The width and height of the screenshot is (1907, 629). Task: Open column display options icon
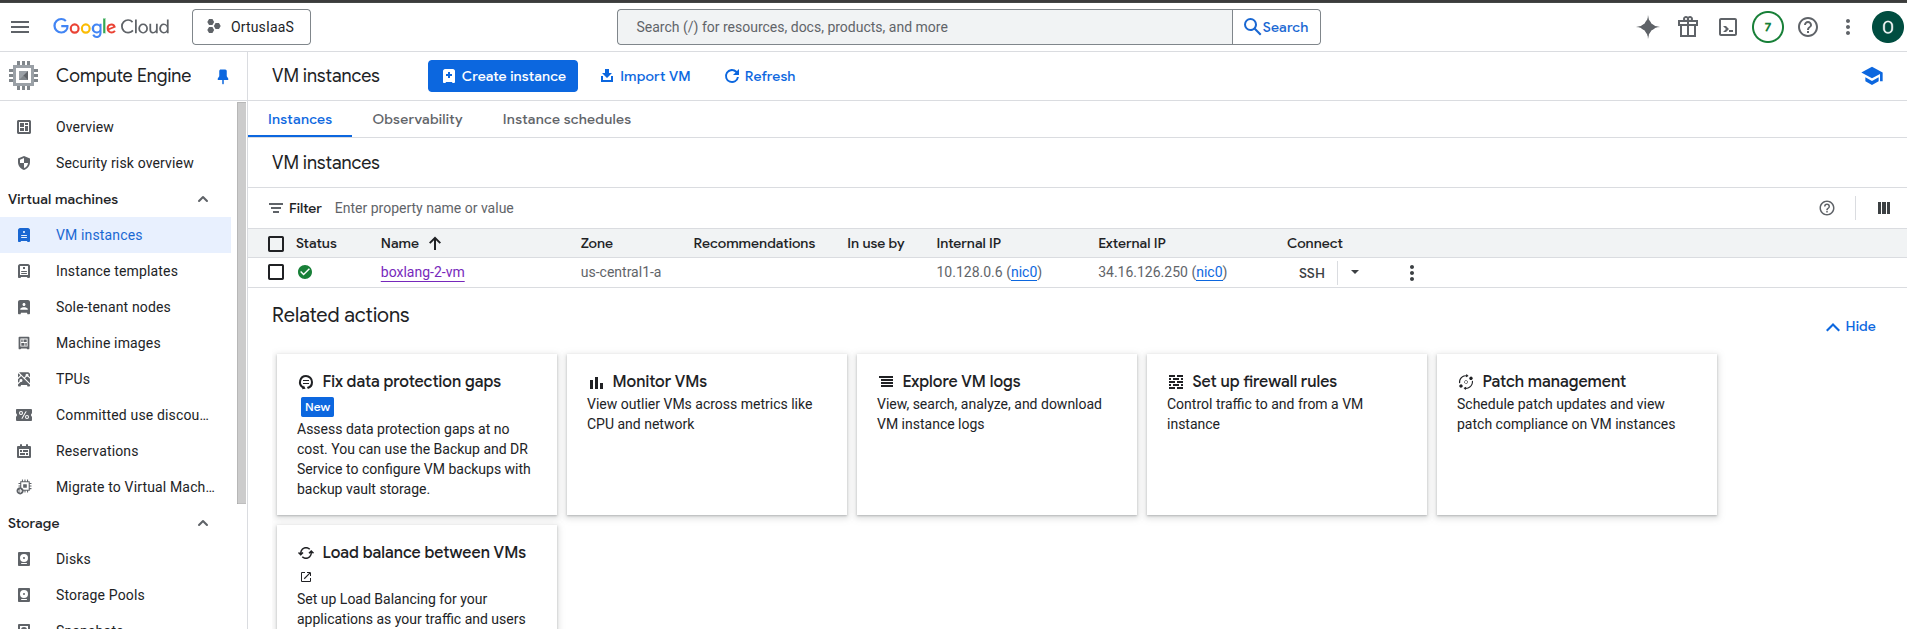(x=1884, y=208)
